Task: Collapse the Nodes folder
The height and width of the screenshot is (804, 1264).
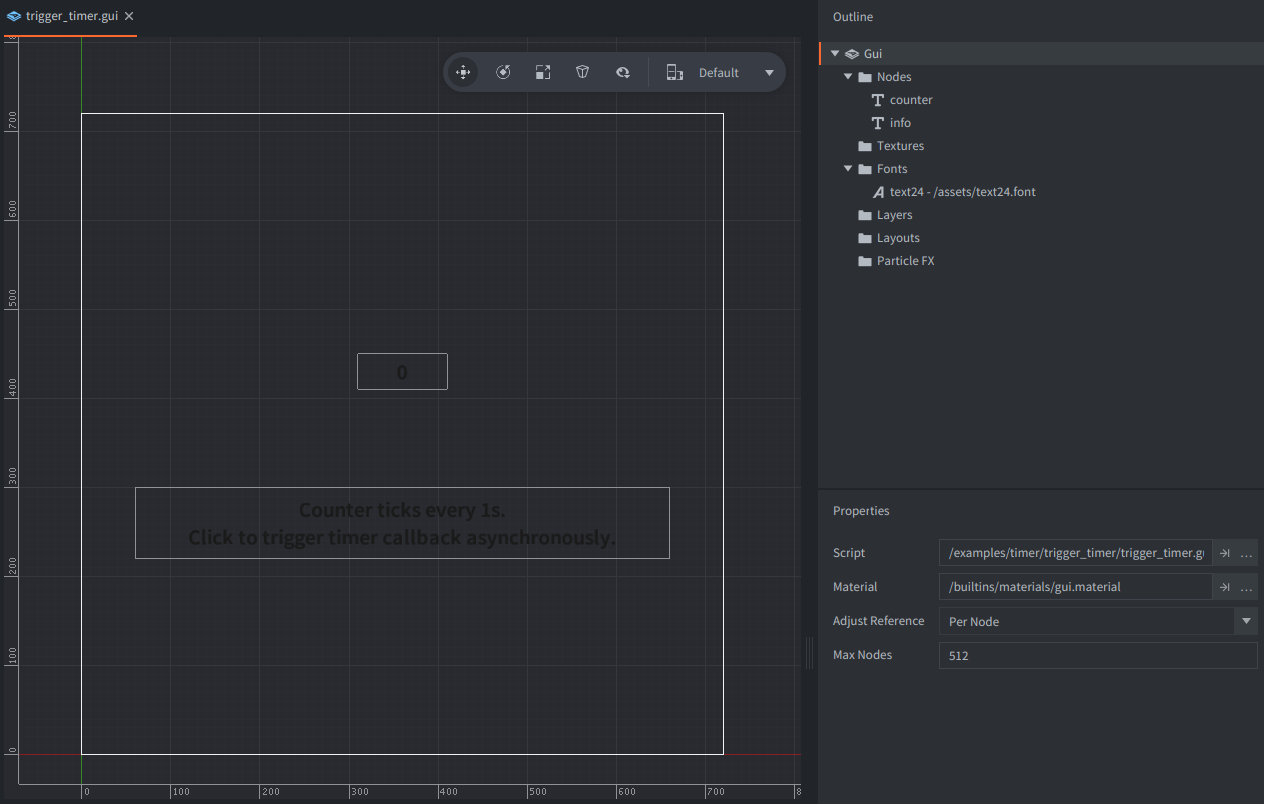Action: click(x=848, y=77)
